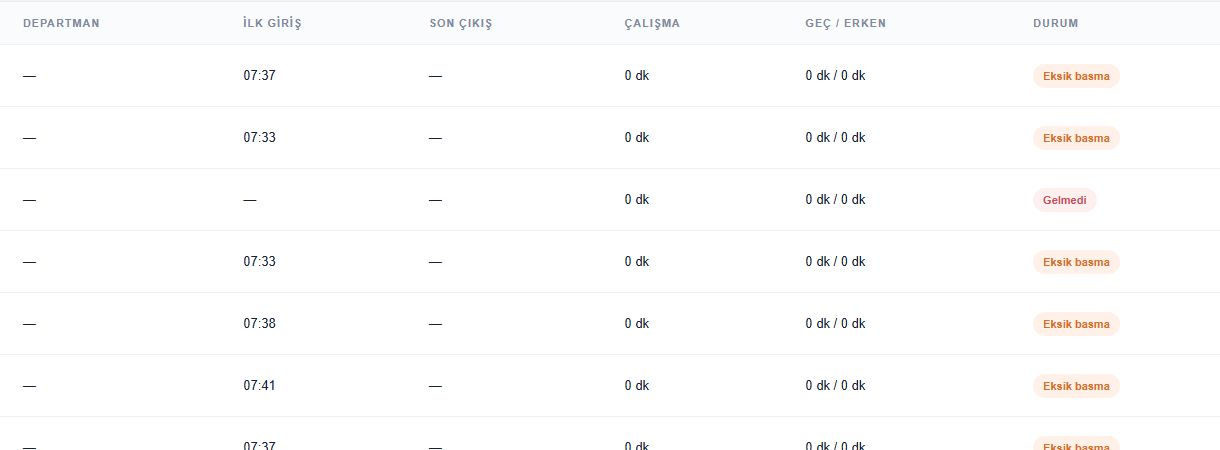This screenshot has width=1220, height=450.
Task: Click 0 dk / 0 dk in Gelmedi row
Action: point(835,199)
